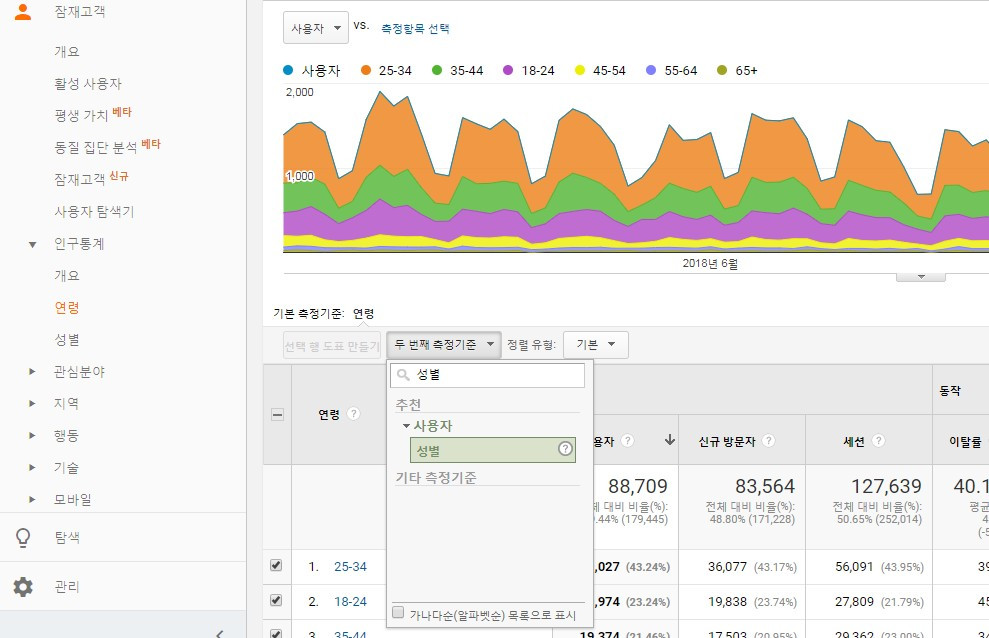
Task: Open 성별 under 인구통계
Action: point(67,340)
